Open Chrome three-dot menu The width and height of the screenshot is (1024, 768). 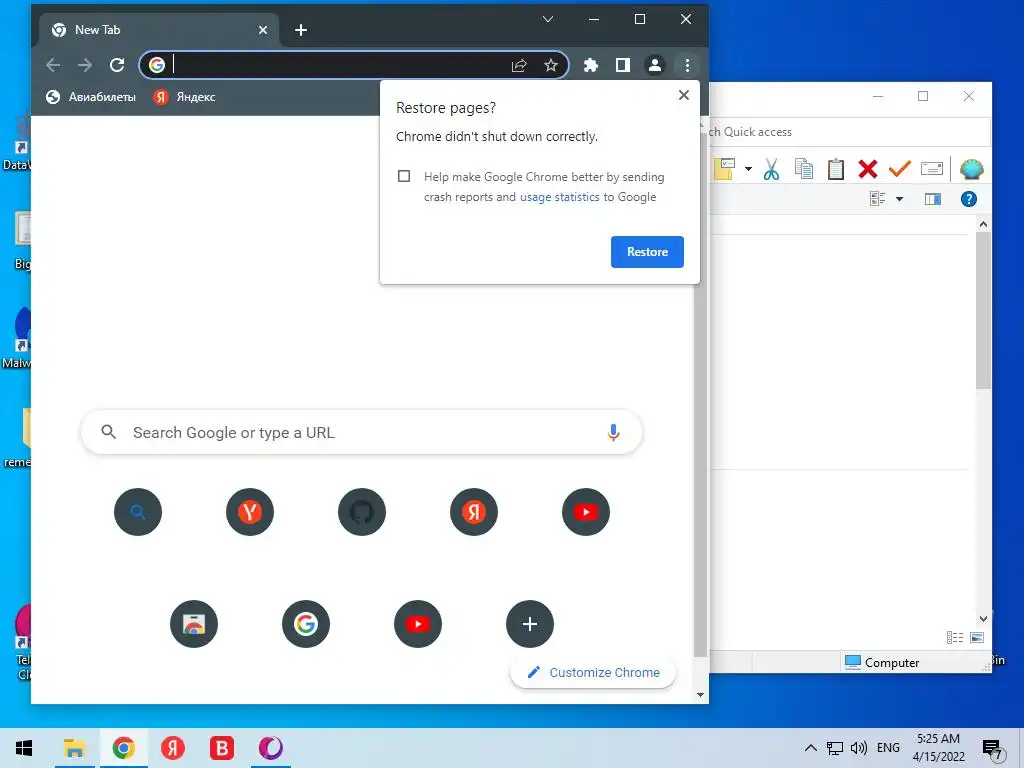(x=687, y=65)
